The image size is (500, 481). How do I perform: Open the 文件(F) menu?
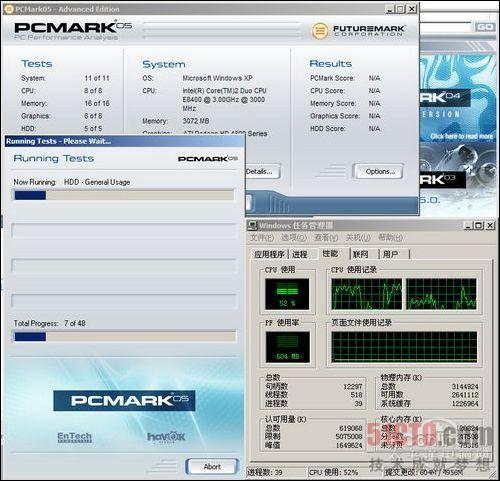pos(262,238)
